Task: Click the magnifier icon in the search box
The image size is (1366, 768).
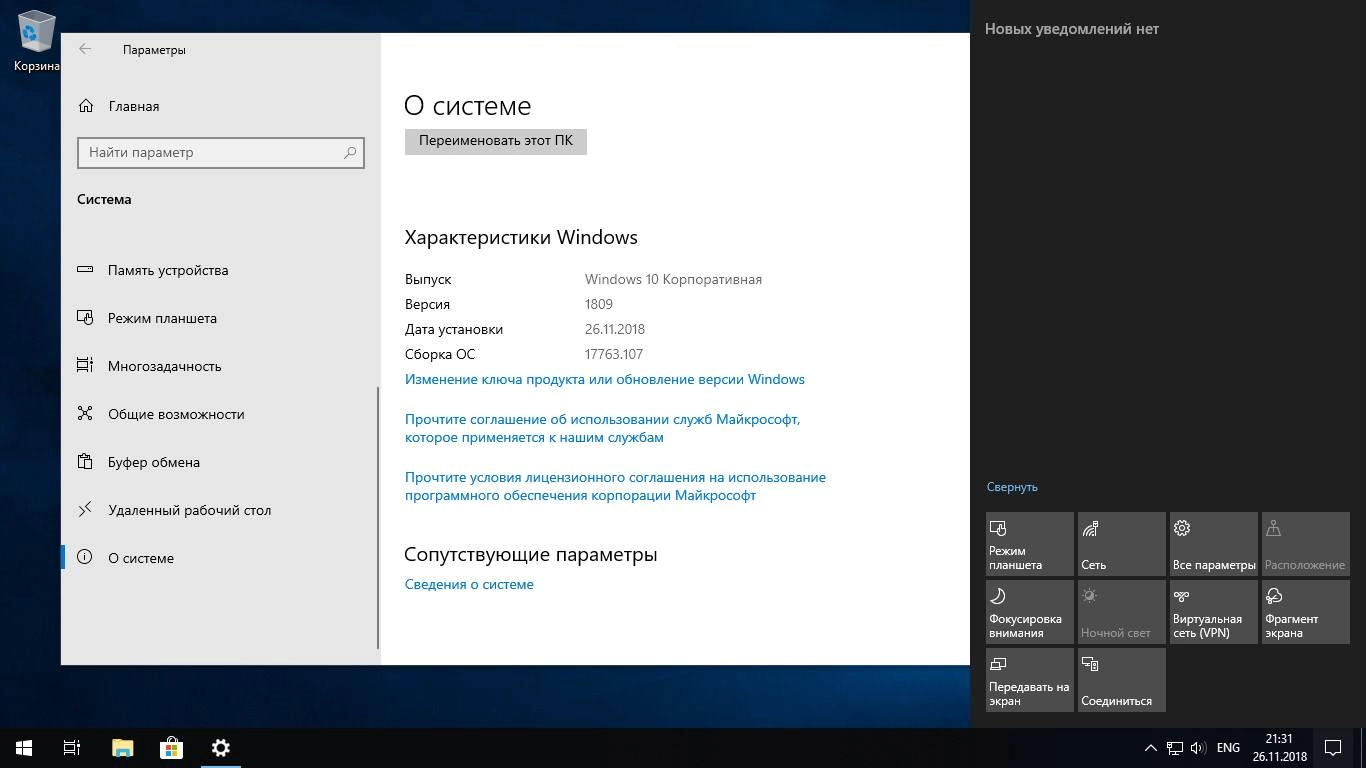Action: [x=350, y=153]
